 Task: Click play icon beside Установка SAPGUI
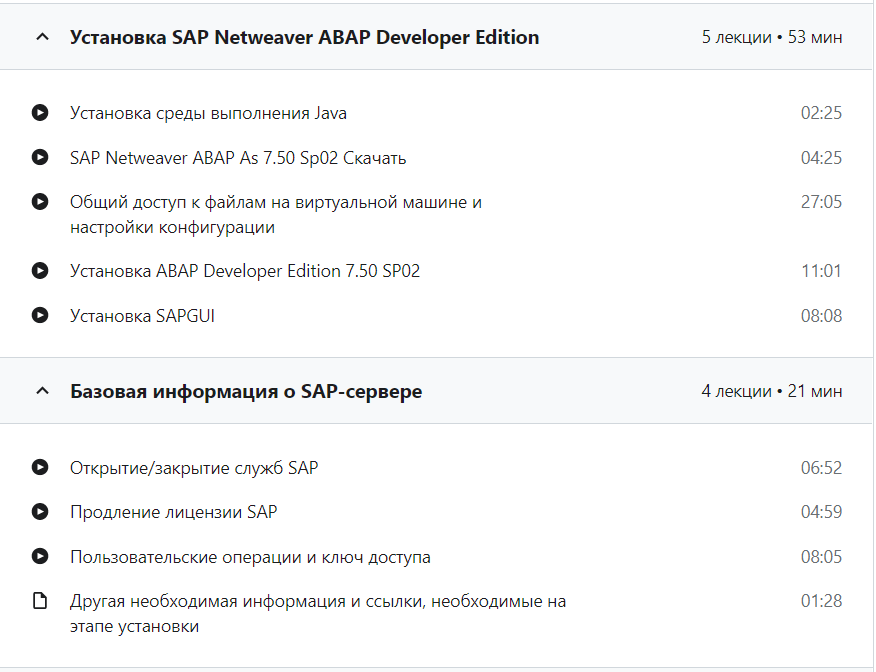point(40,315)
